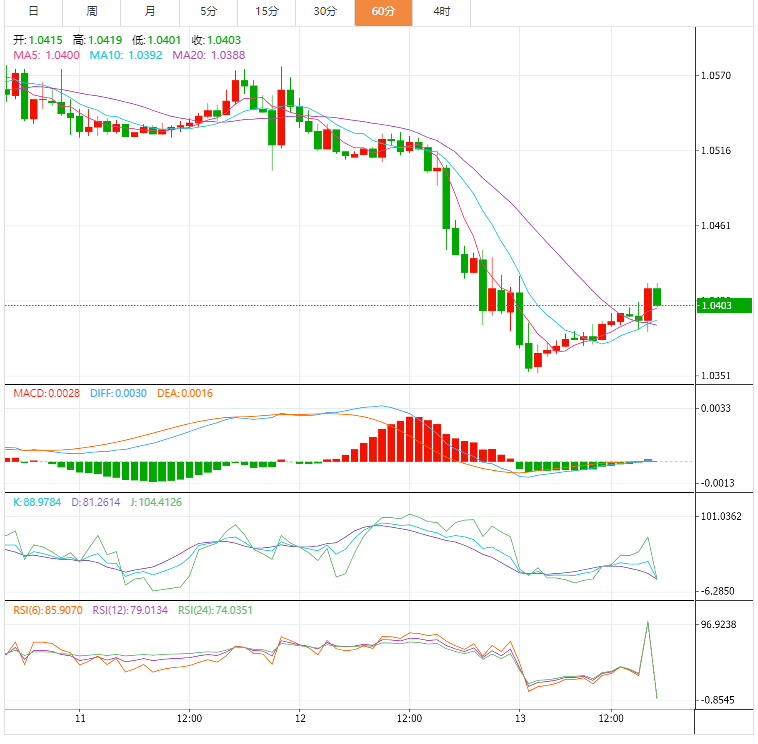Image resolution: width=758 pixels, height=744 pixels.
Task: Click the date marker 13 on time axis
Action: click(x=520, y=719)
